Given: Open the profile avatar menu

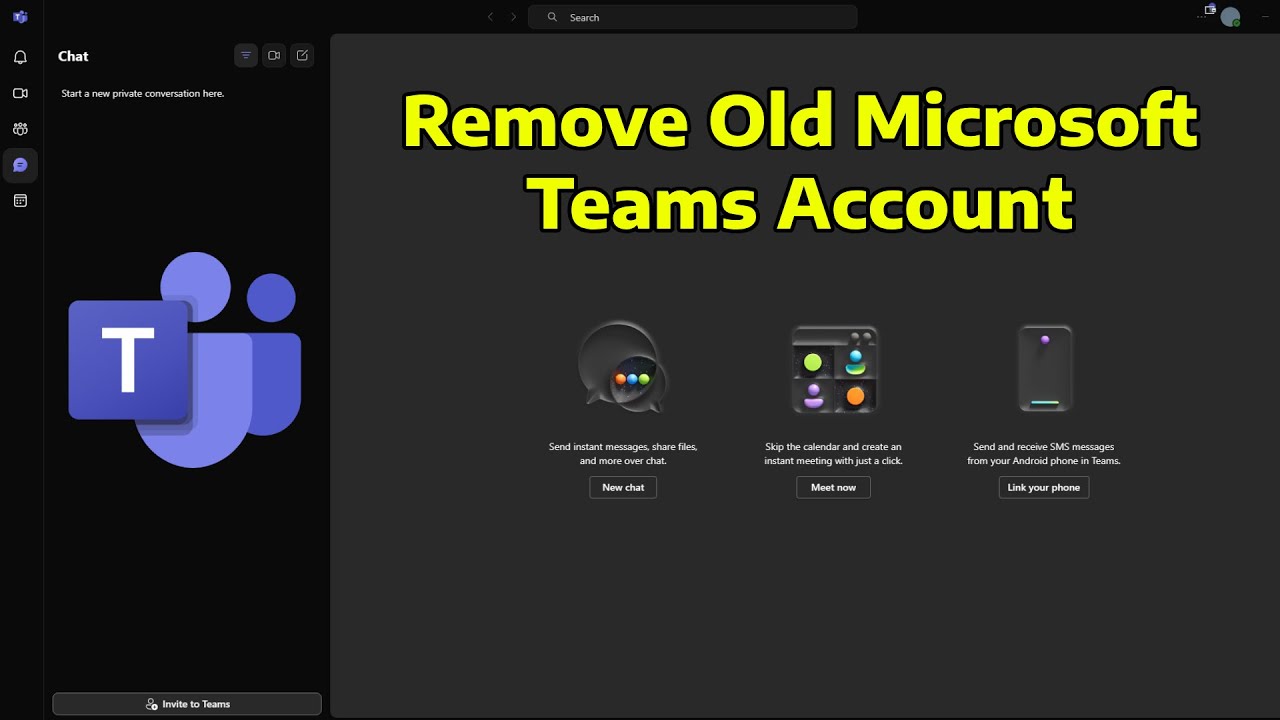Looking at the screenshot, I should 1231,17.
